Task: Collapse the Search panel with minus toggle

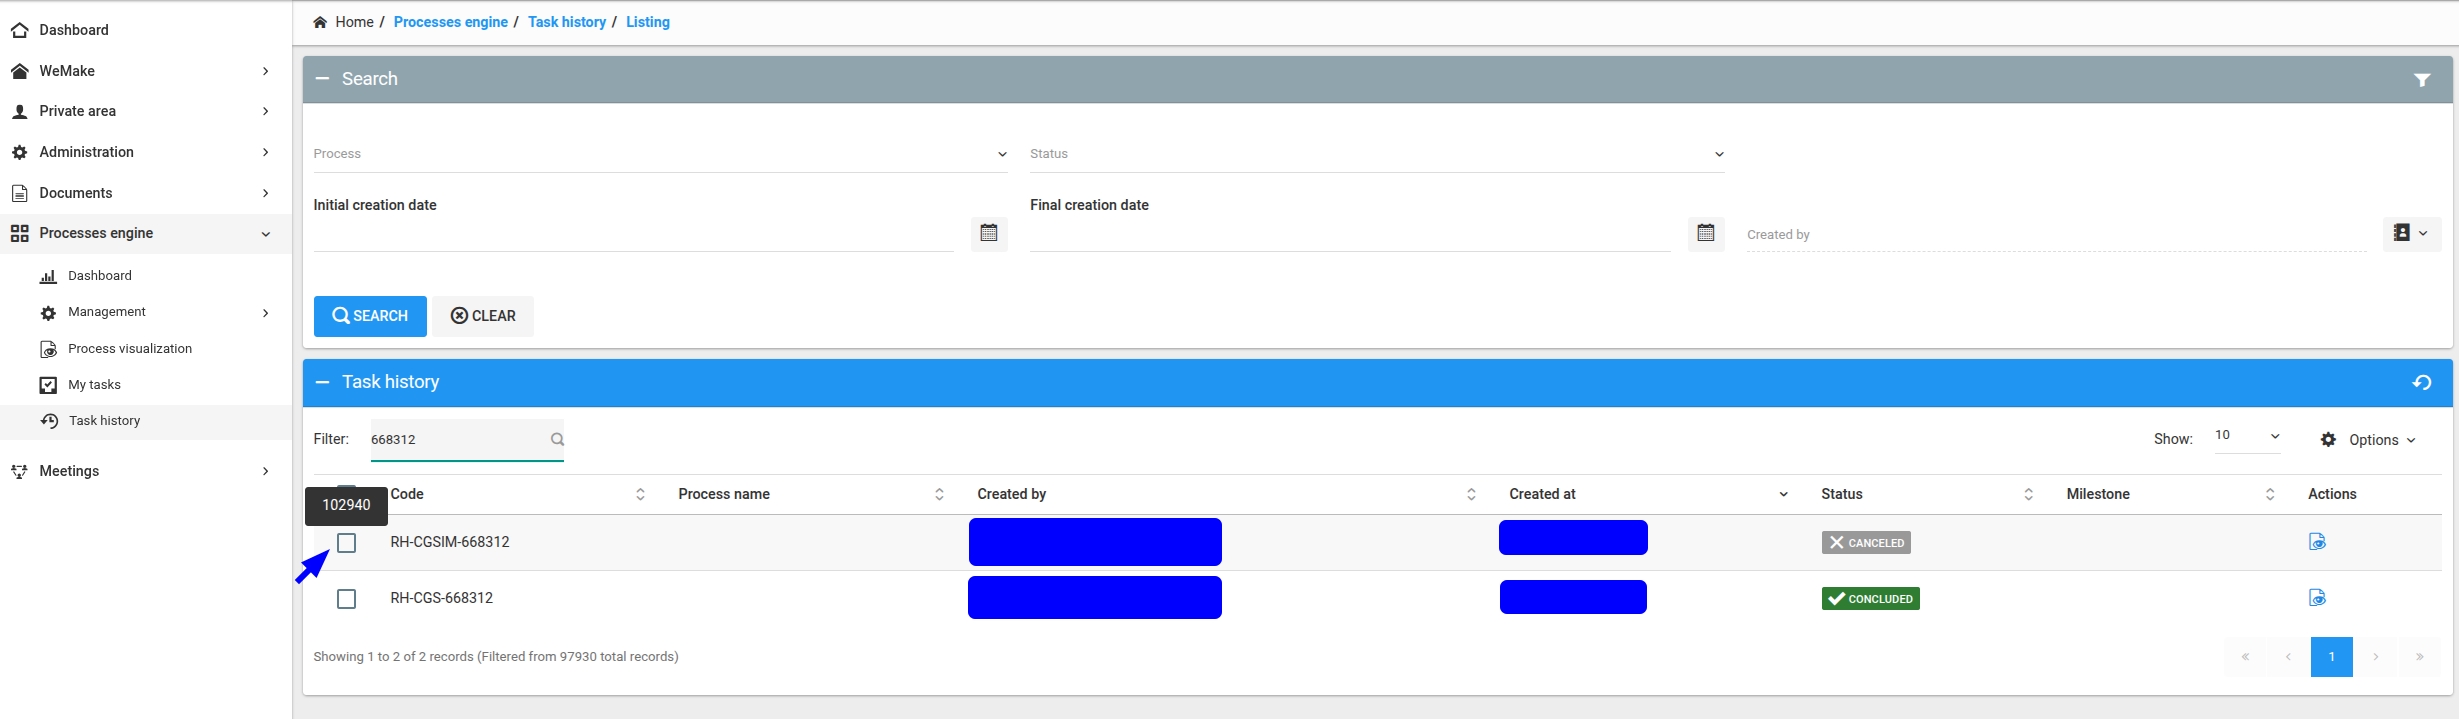Action: point(322,79)
